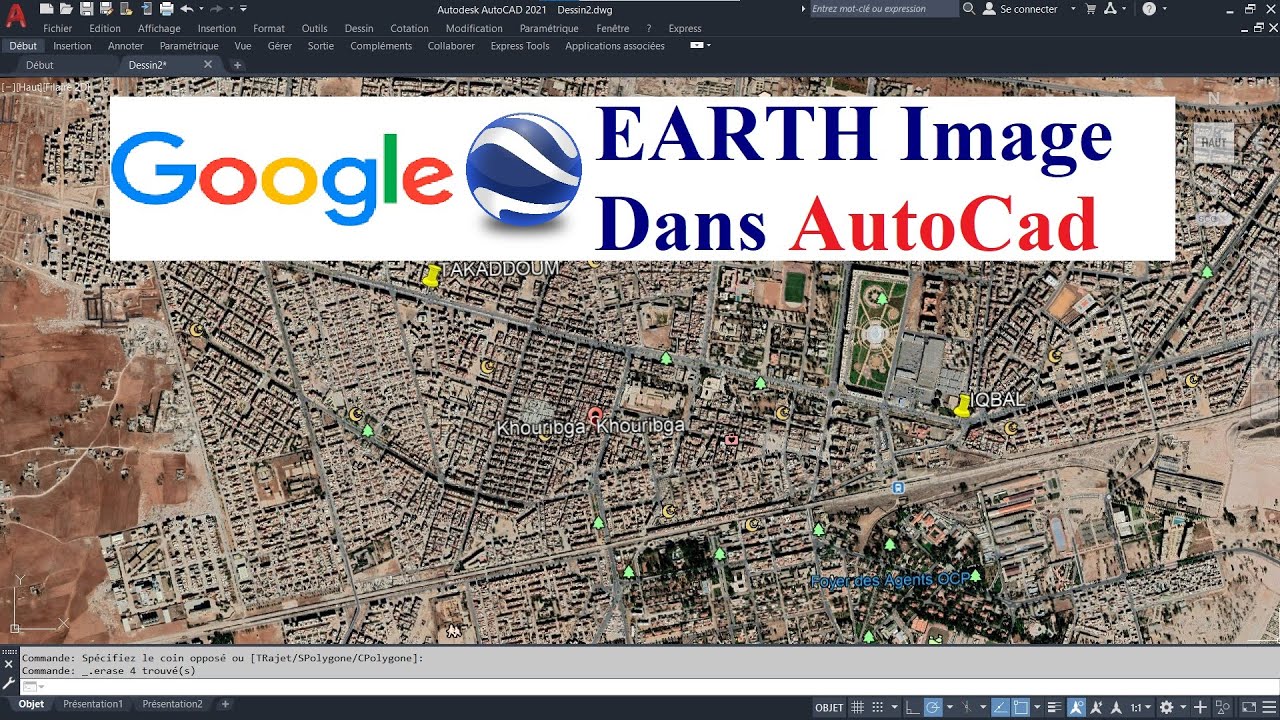1280x720 pixels.
Task: Click the yellow pushpin near TAKADDOUM
Action: tap(431, 275)
